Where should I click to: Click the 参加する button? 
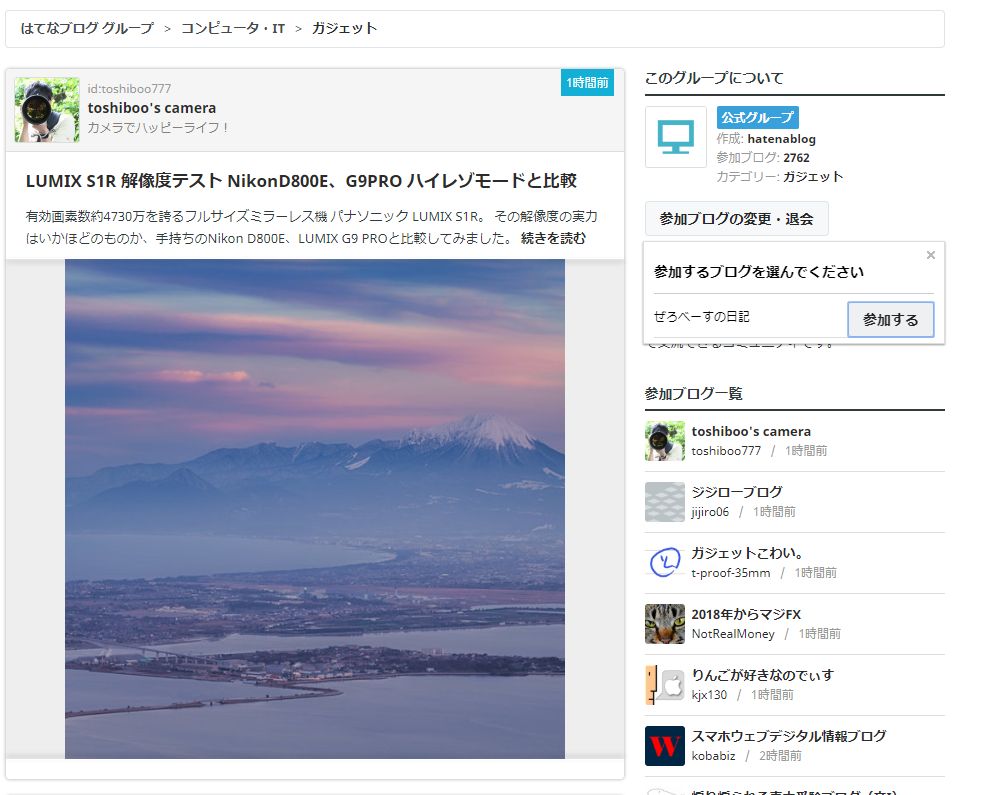pos(890,320)
